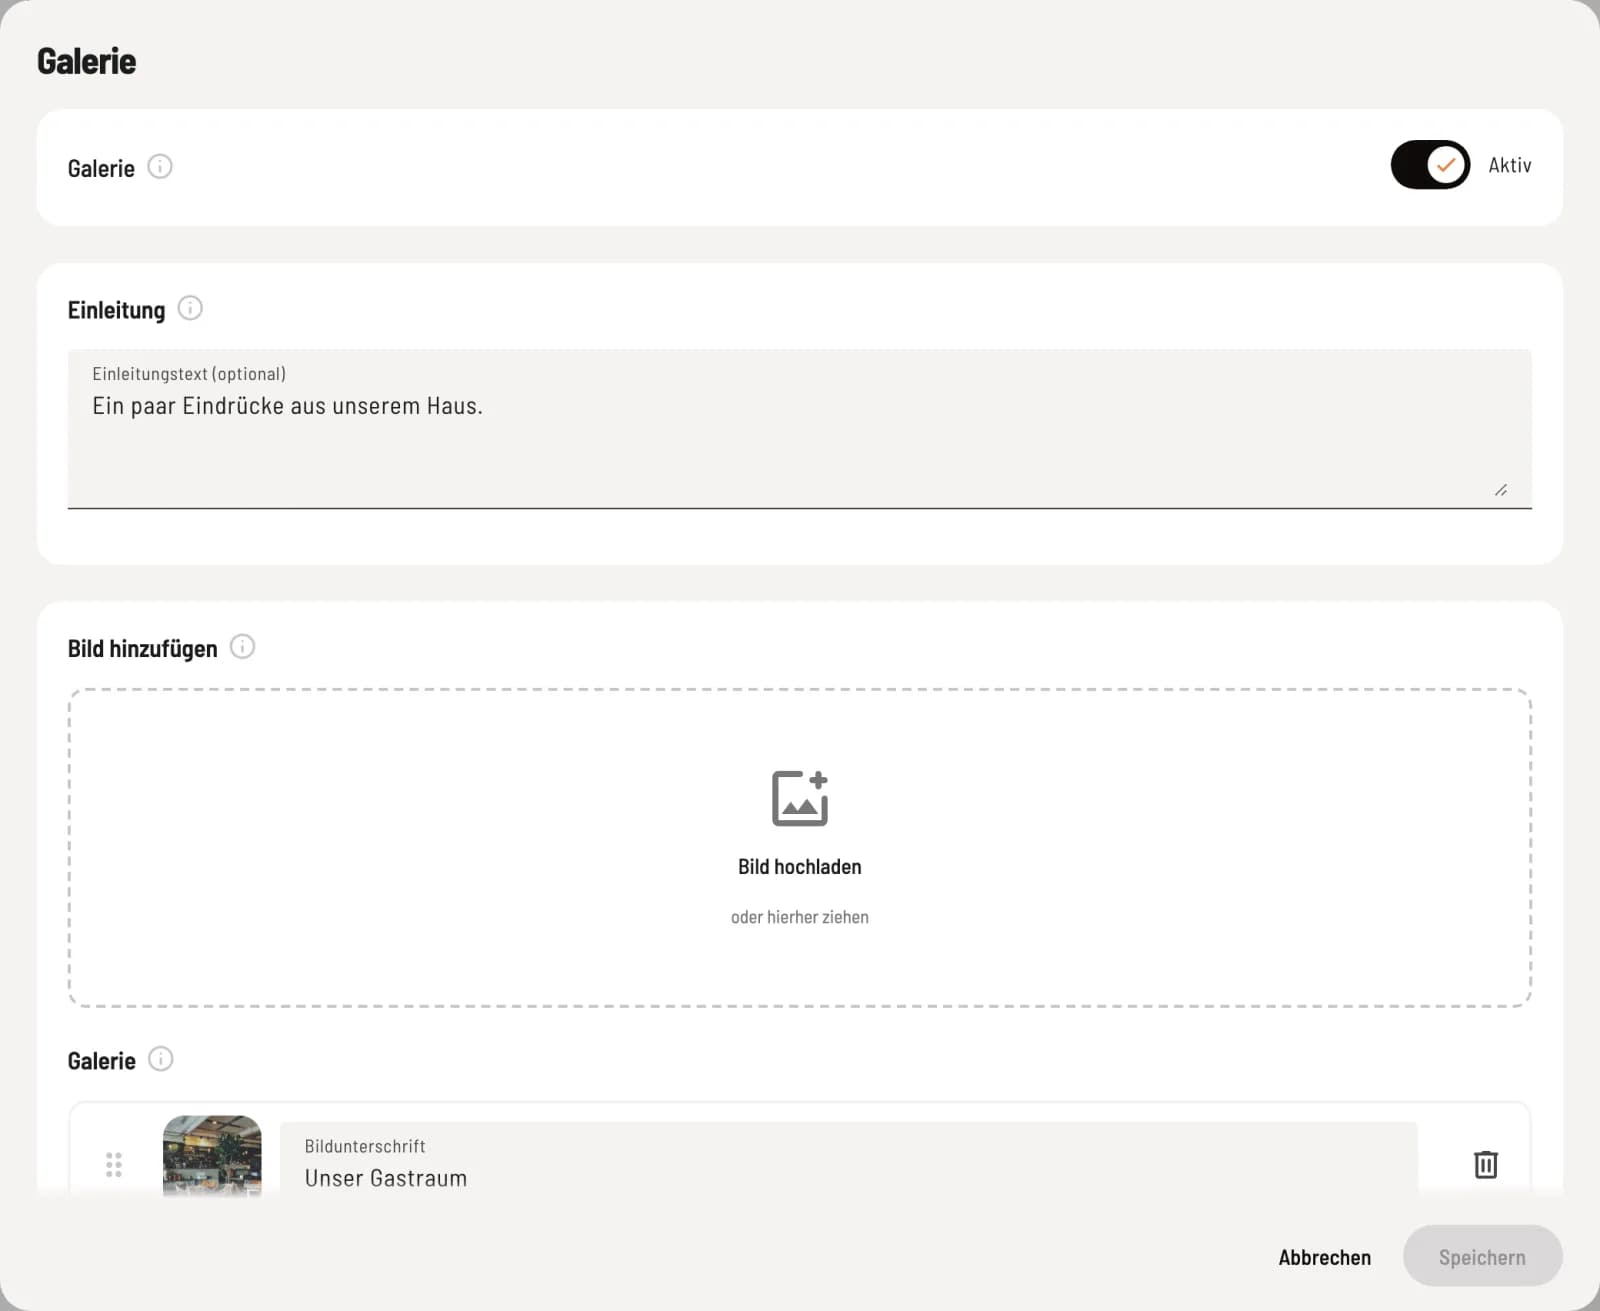This screenshot has width=1600, height=1311.
Task: Toggle the Galerie Aktiv switch
Action: tap(1430, 165)
